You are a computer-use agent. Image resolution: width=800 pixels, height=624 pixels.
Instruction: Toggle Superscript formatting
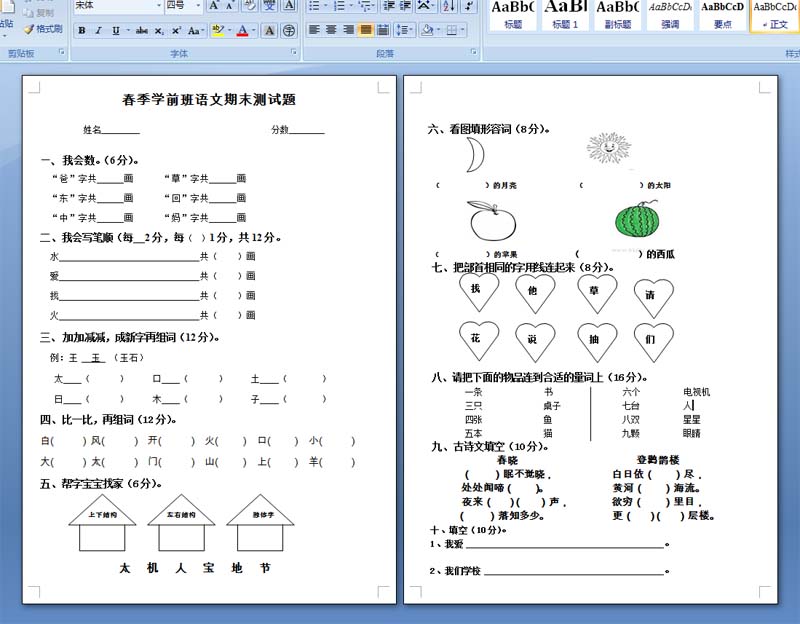click(x=176, y=31)
